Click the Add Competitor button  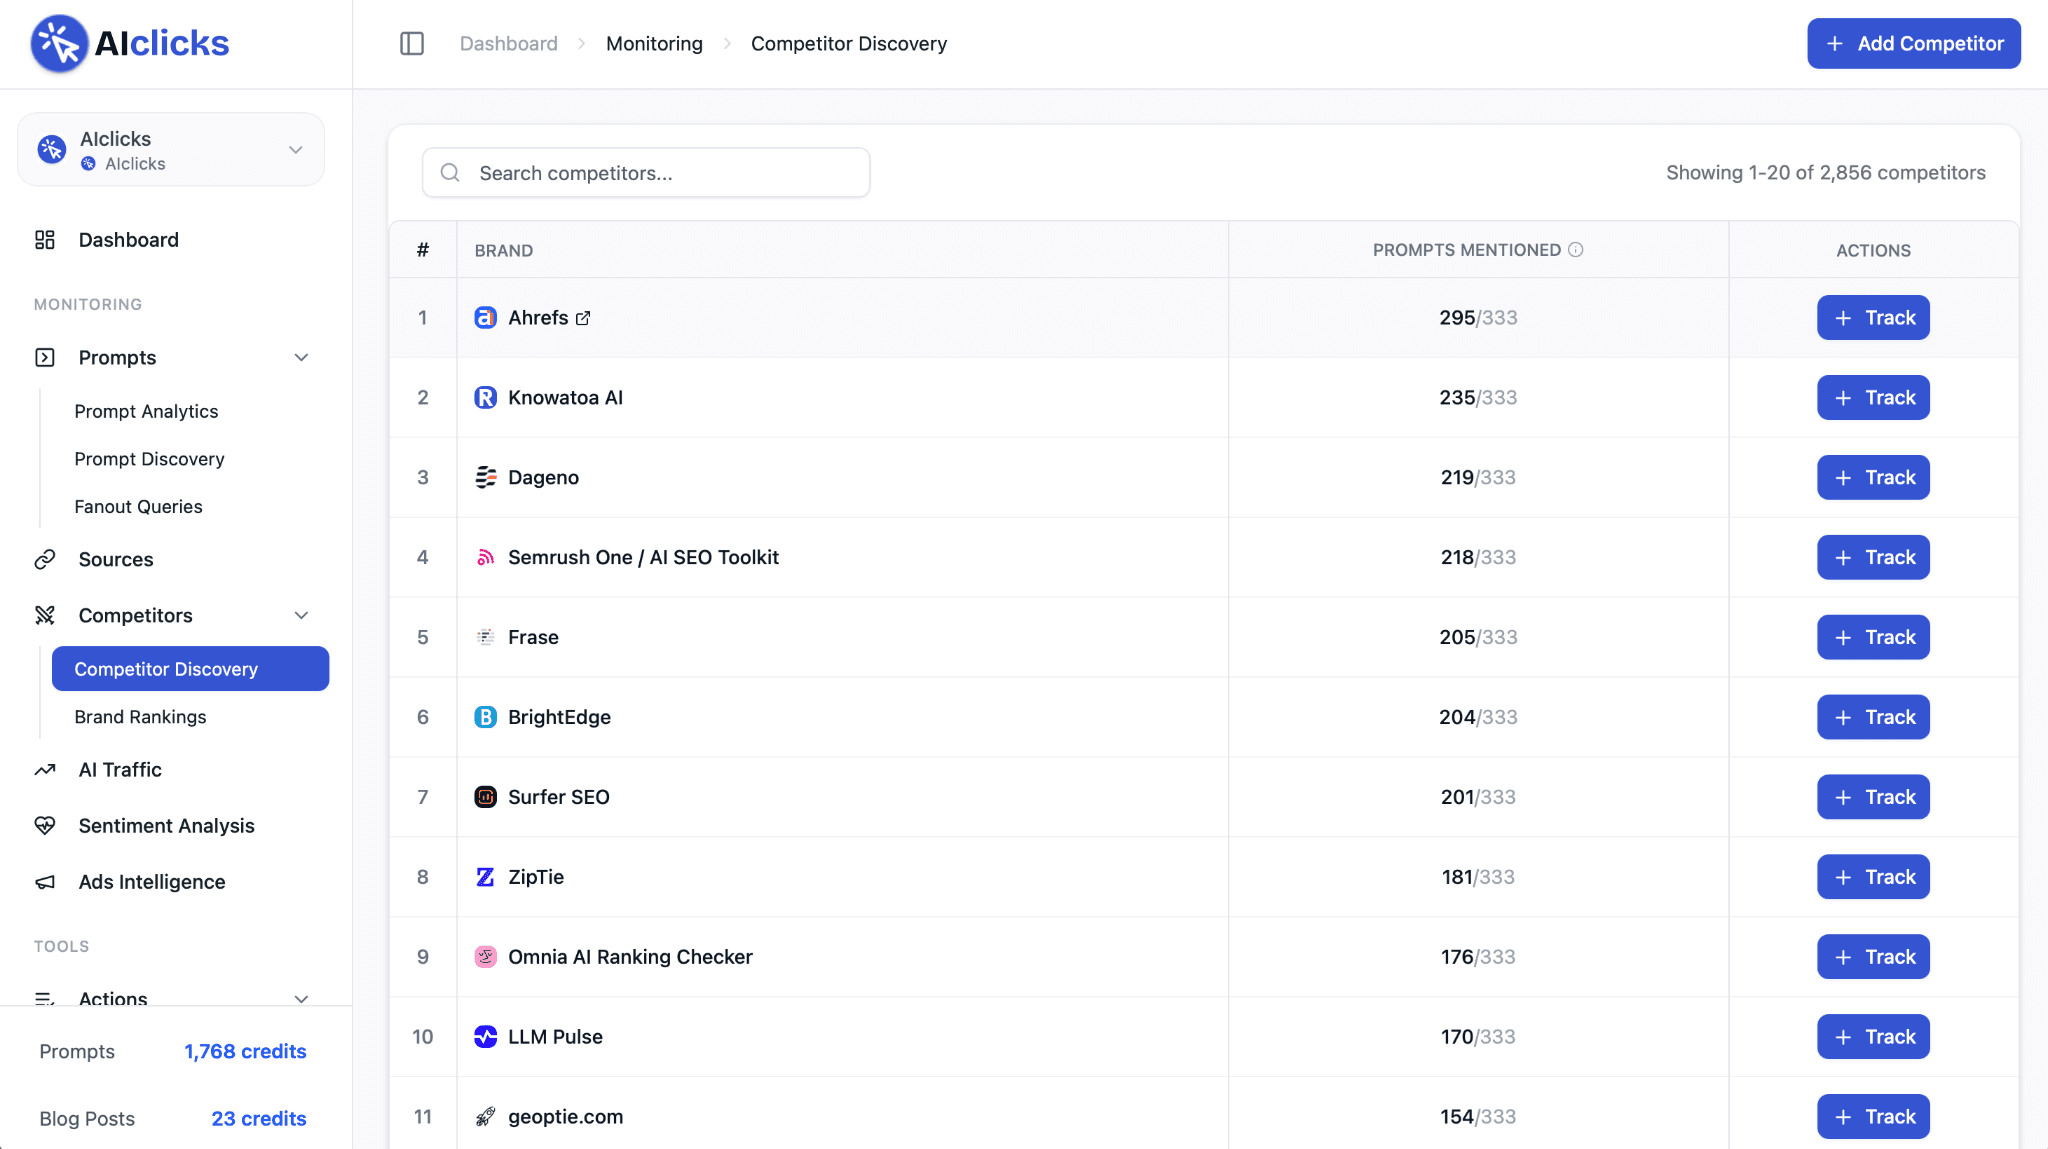[x=1913, y=43]
